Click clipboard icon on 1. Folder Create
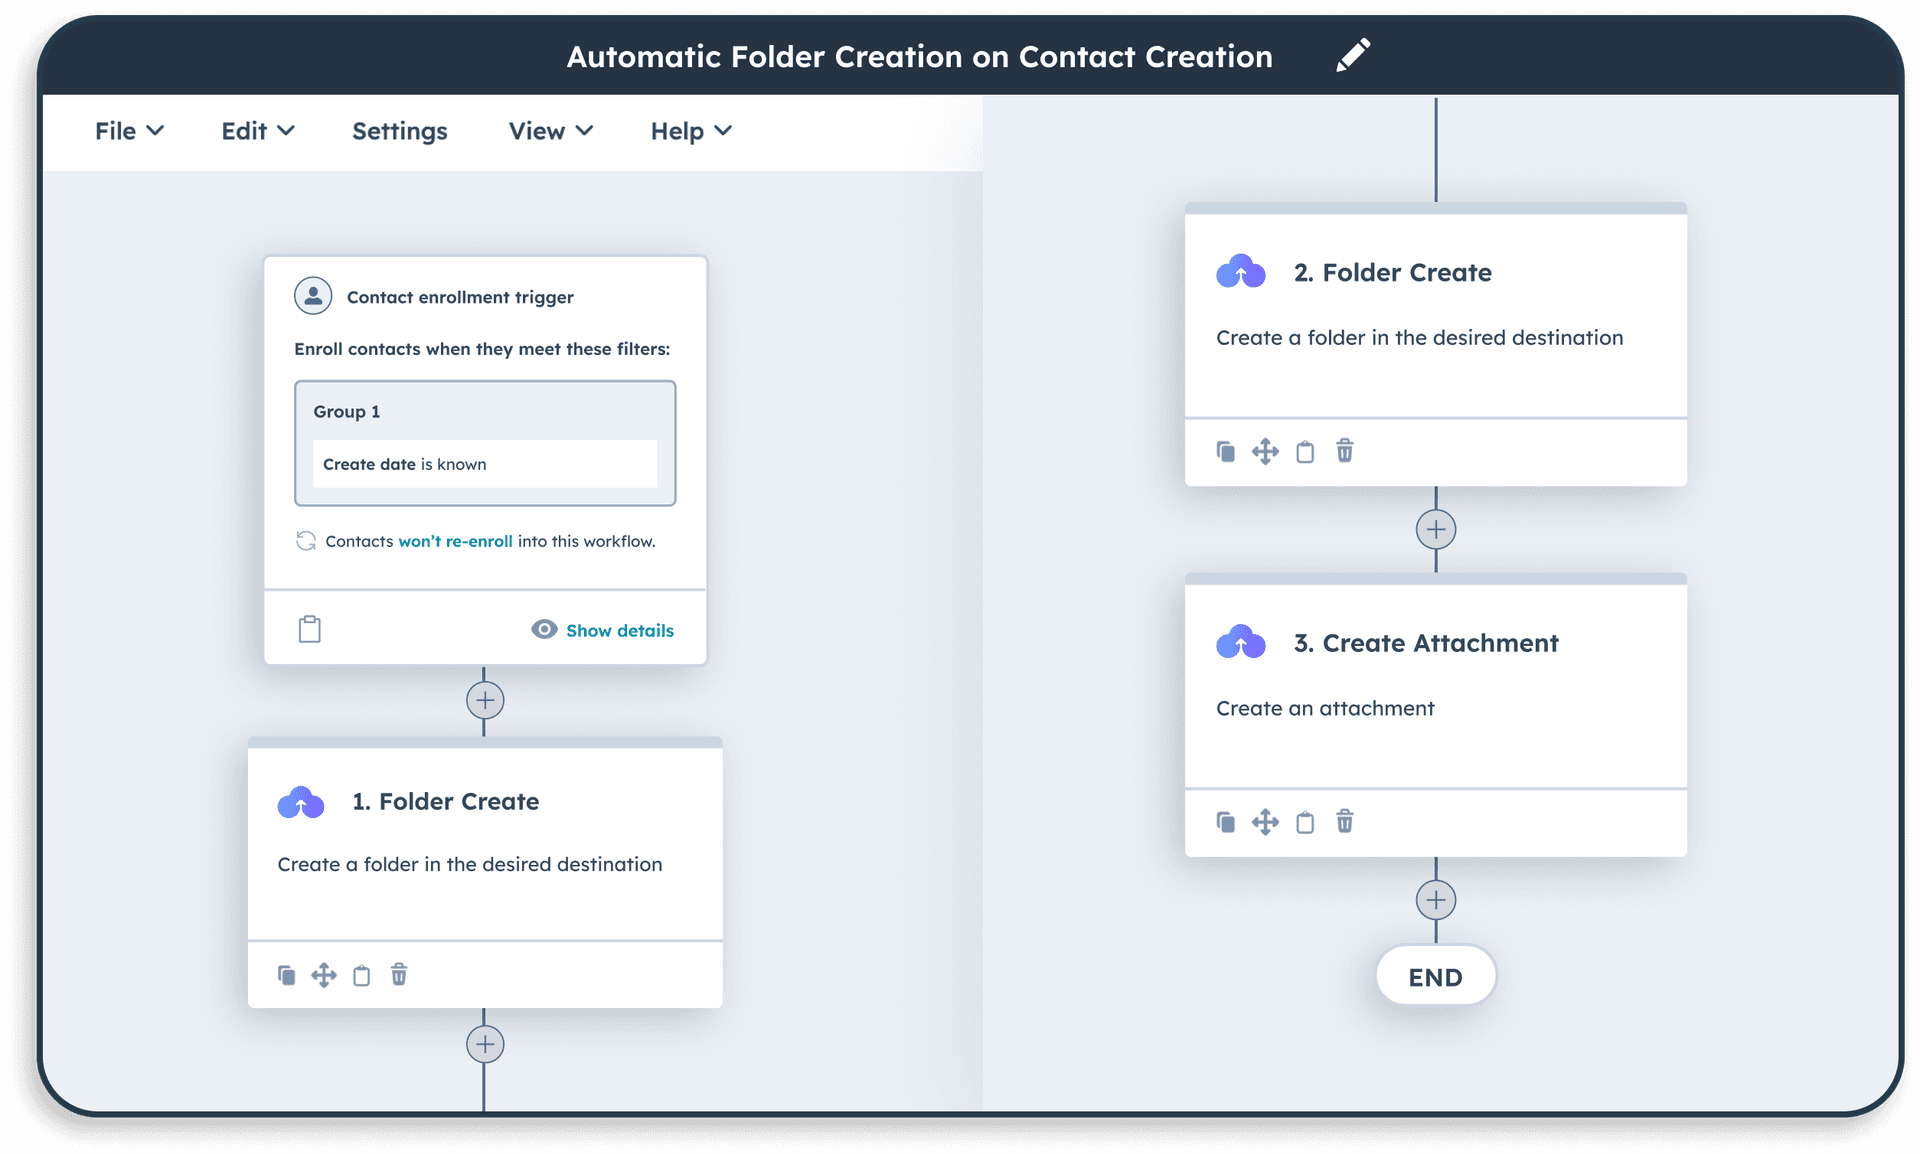 coord(362,975)
